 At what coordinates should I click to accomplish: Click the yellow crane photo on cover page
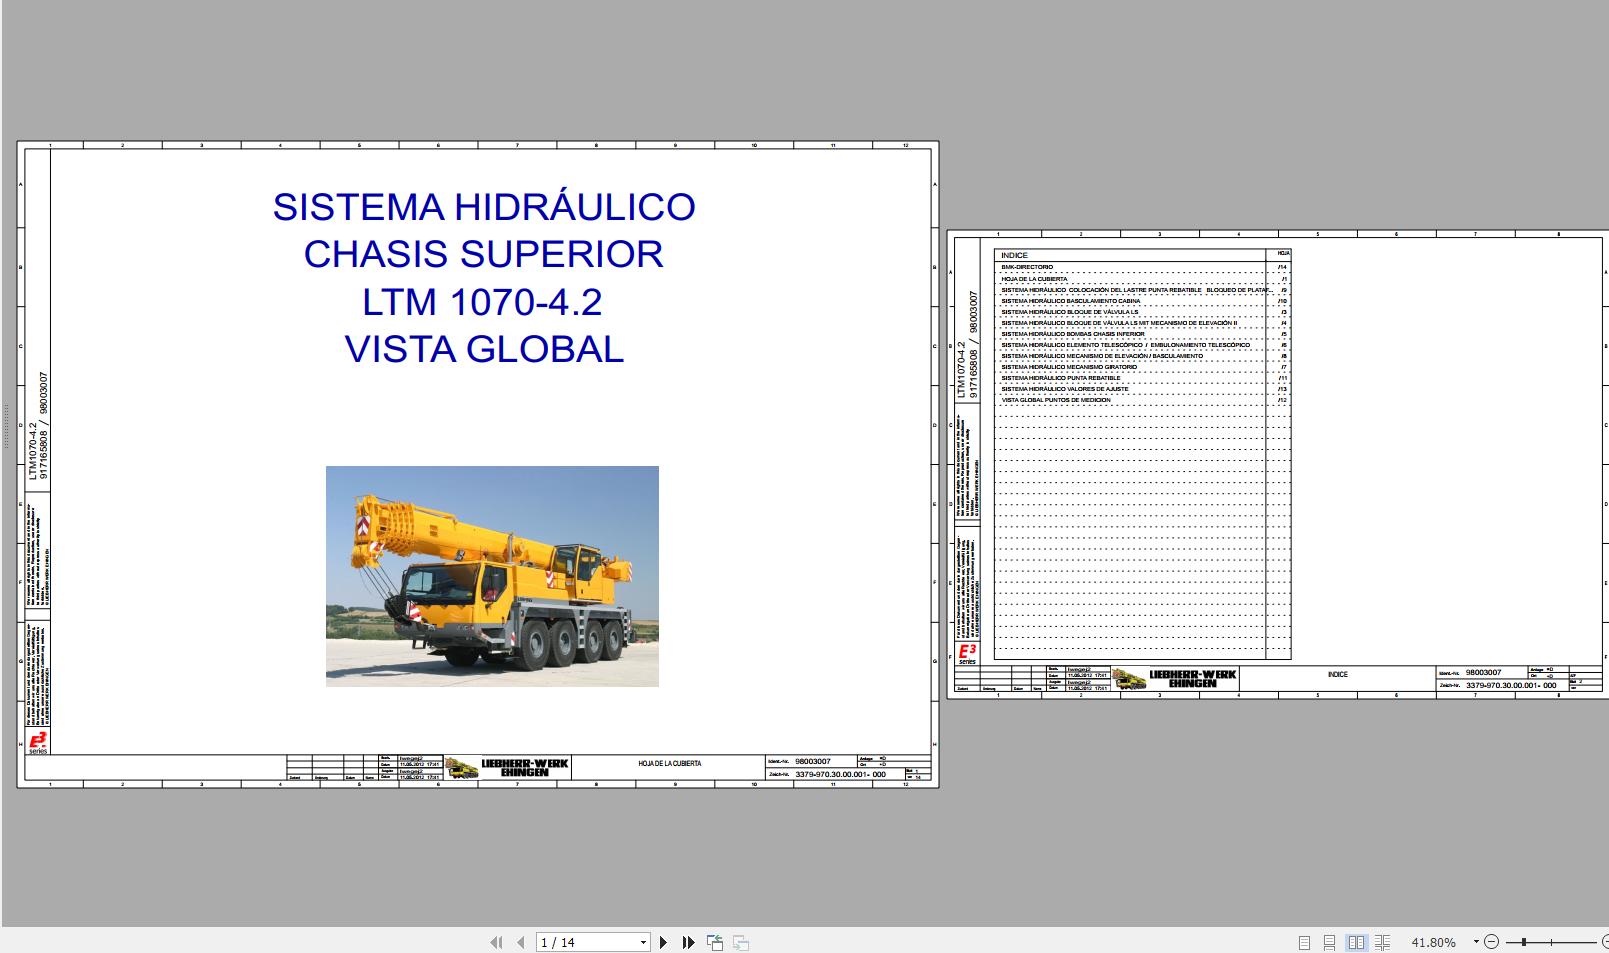tap(493, 576)
